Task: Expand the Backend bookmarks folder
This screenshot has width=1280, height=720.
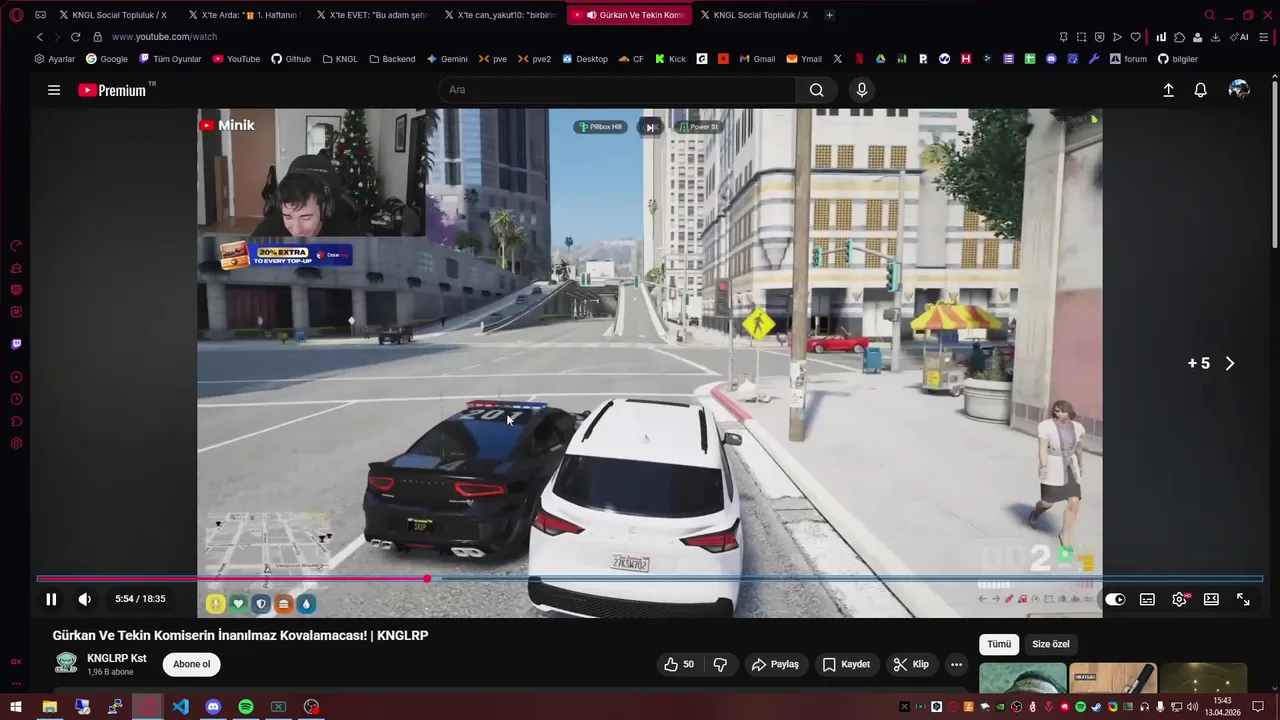Action: click(x=392, y=59)
